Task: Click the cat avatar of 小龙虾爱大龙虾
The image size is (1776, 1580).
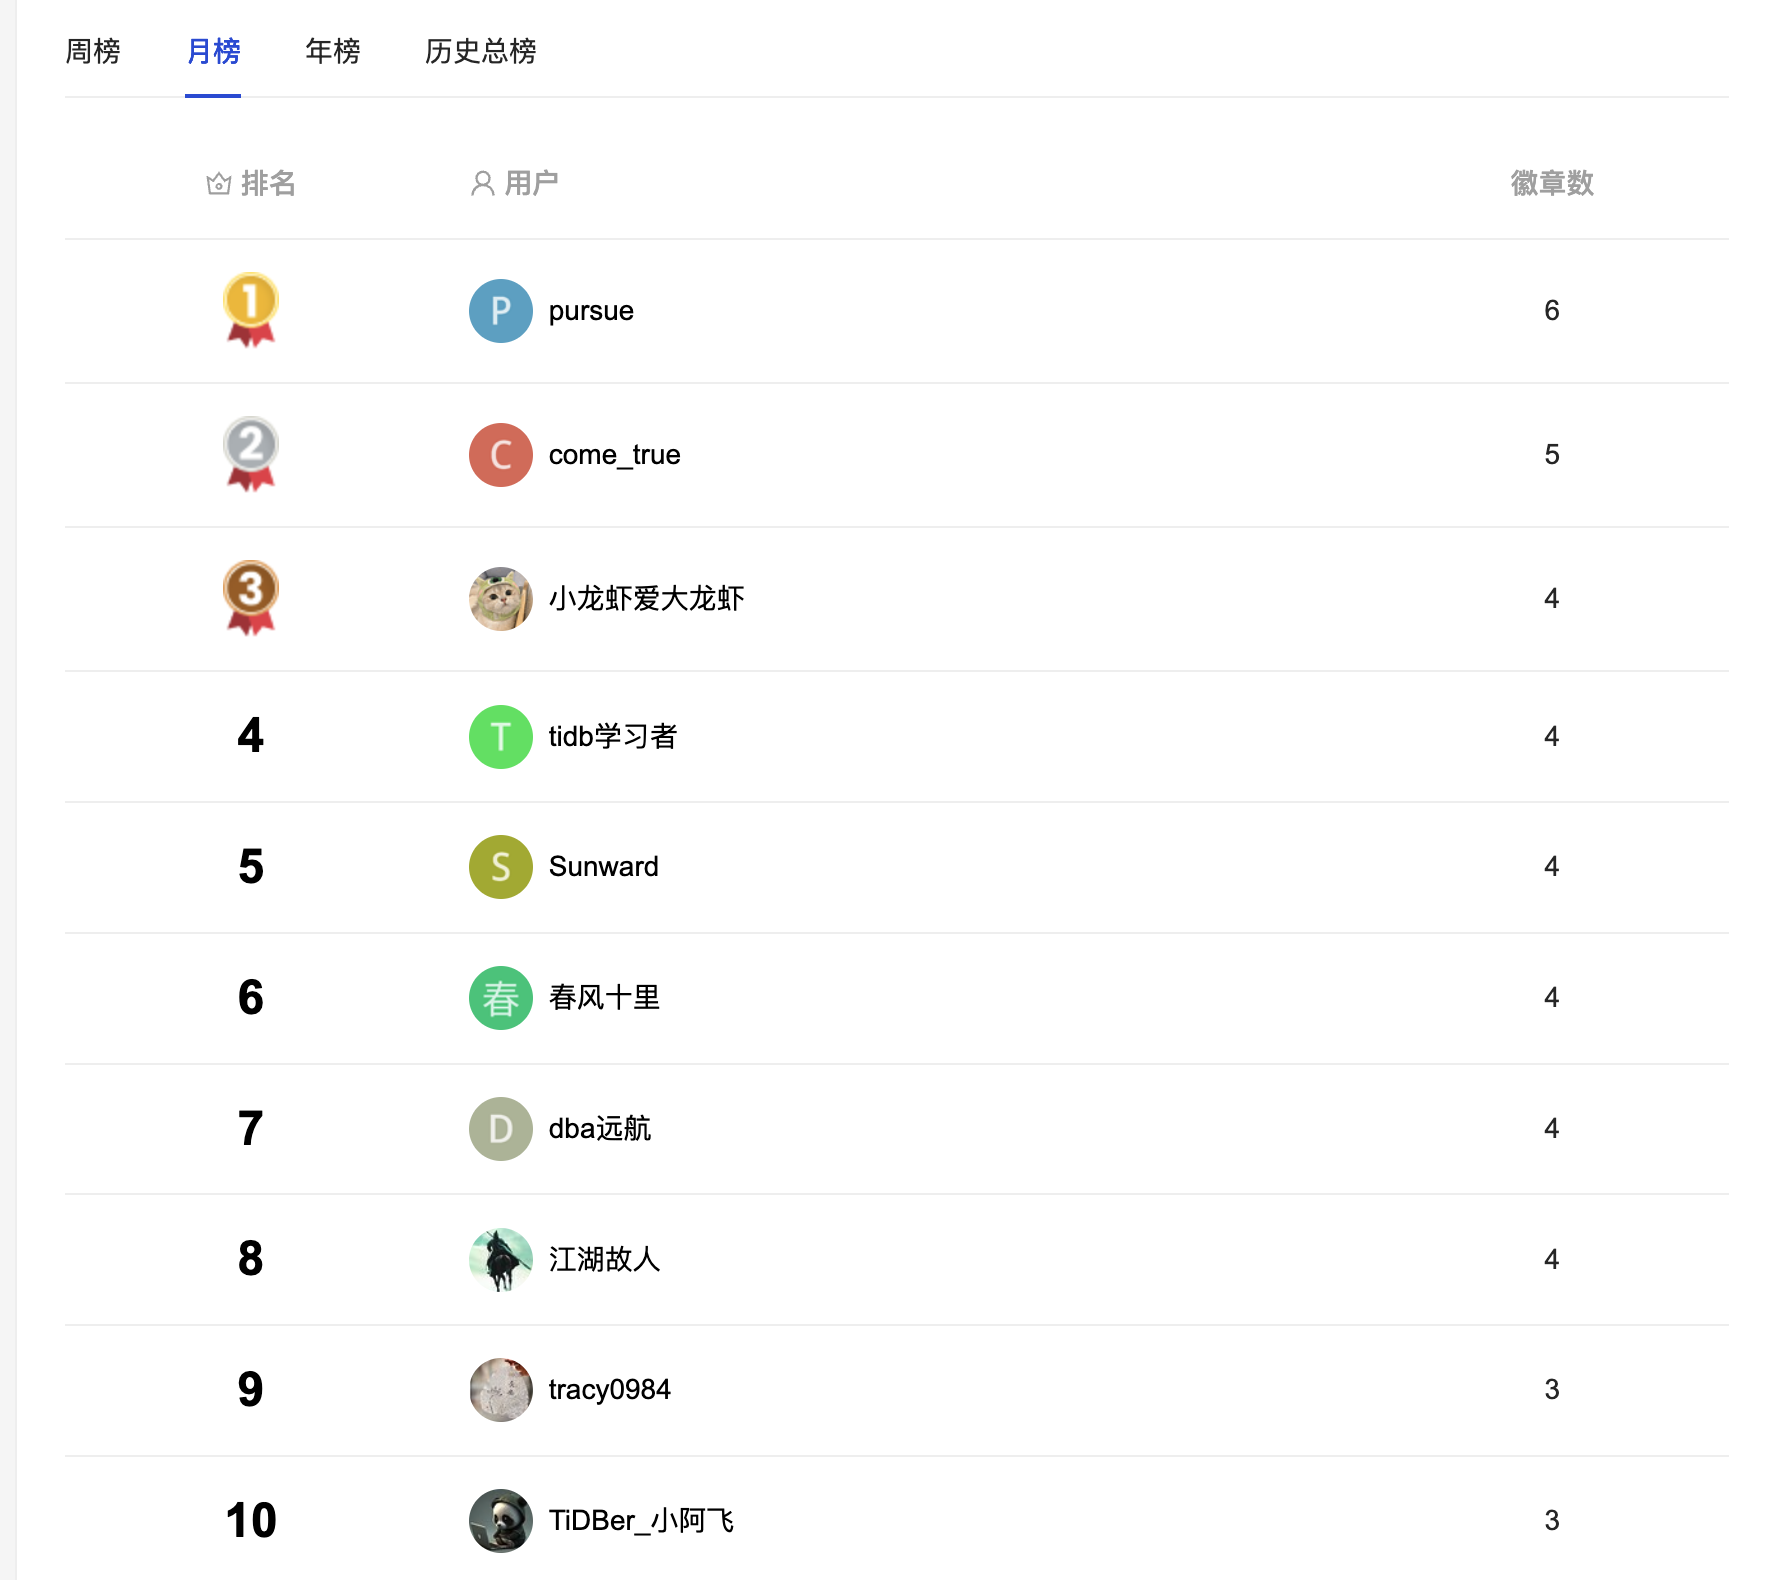Action: [500, 599]
